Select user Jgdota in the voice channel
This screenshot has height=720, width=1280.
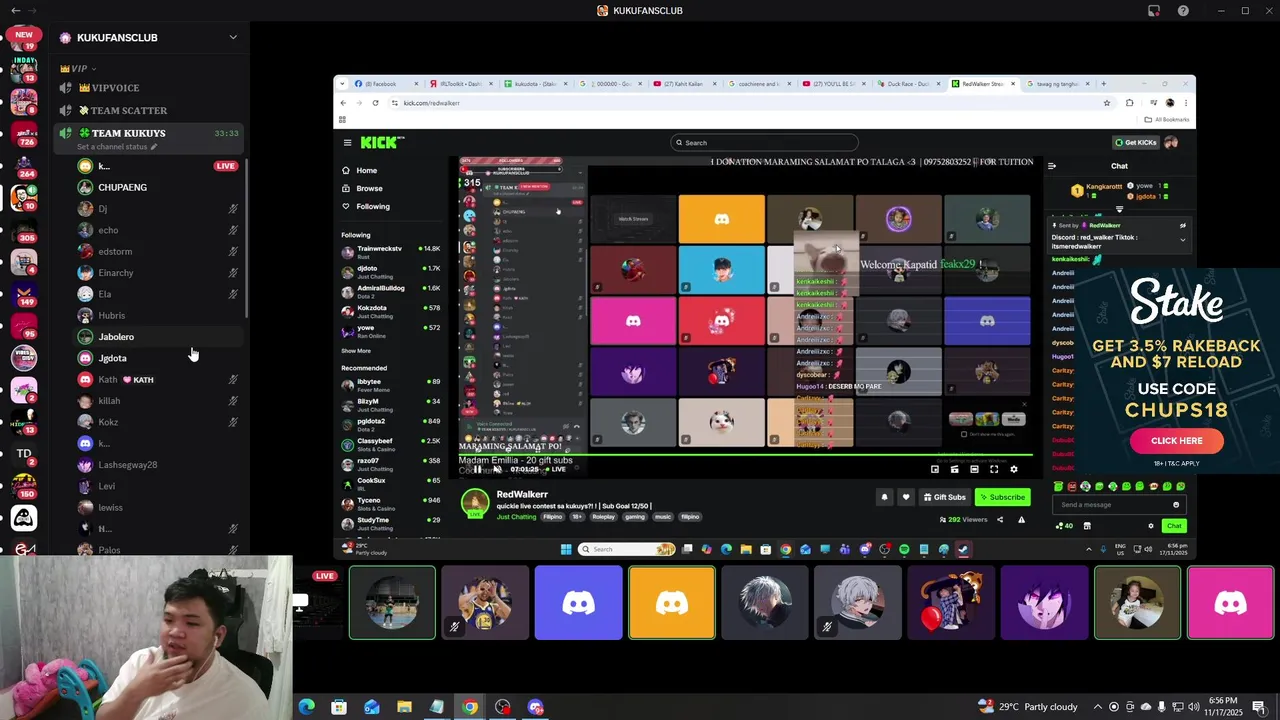[x=112, y=358]
